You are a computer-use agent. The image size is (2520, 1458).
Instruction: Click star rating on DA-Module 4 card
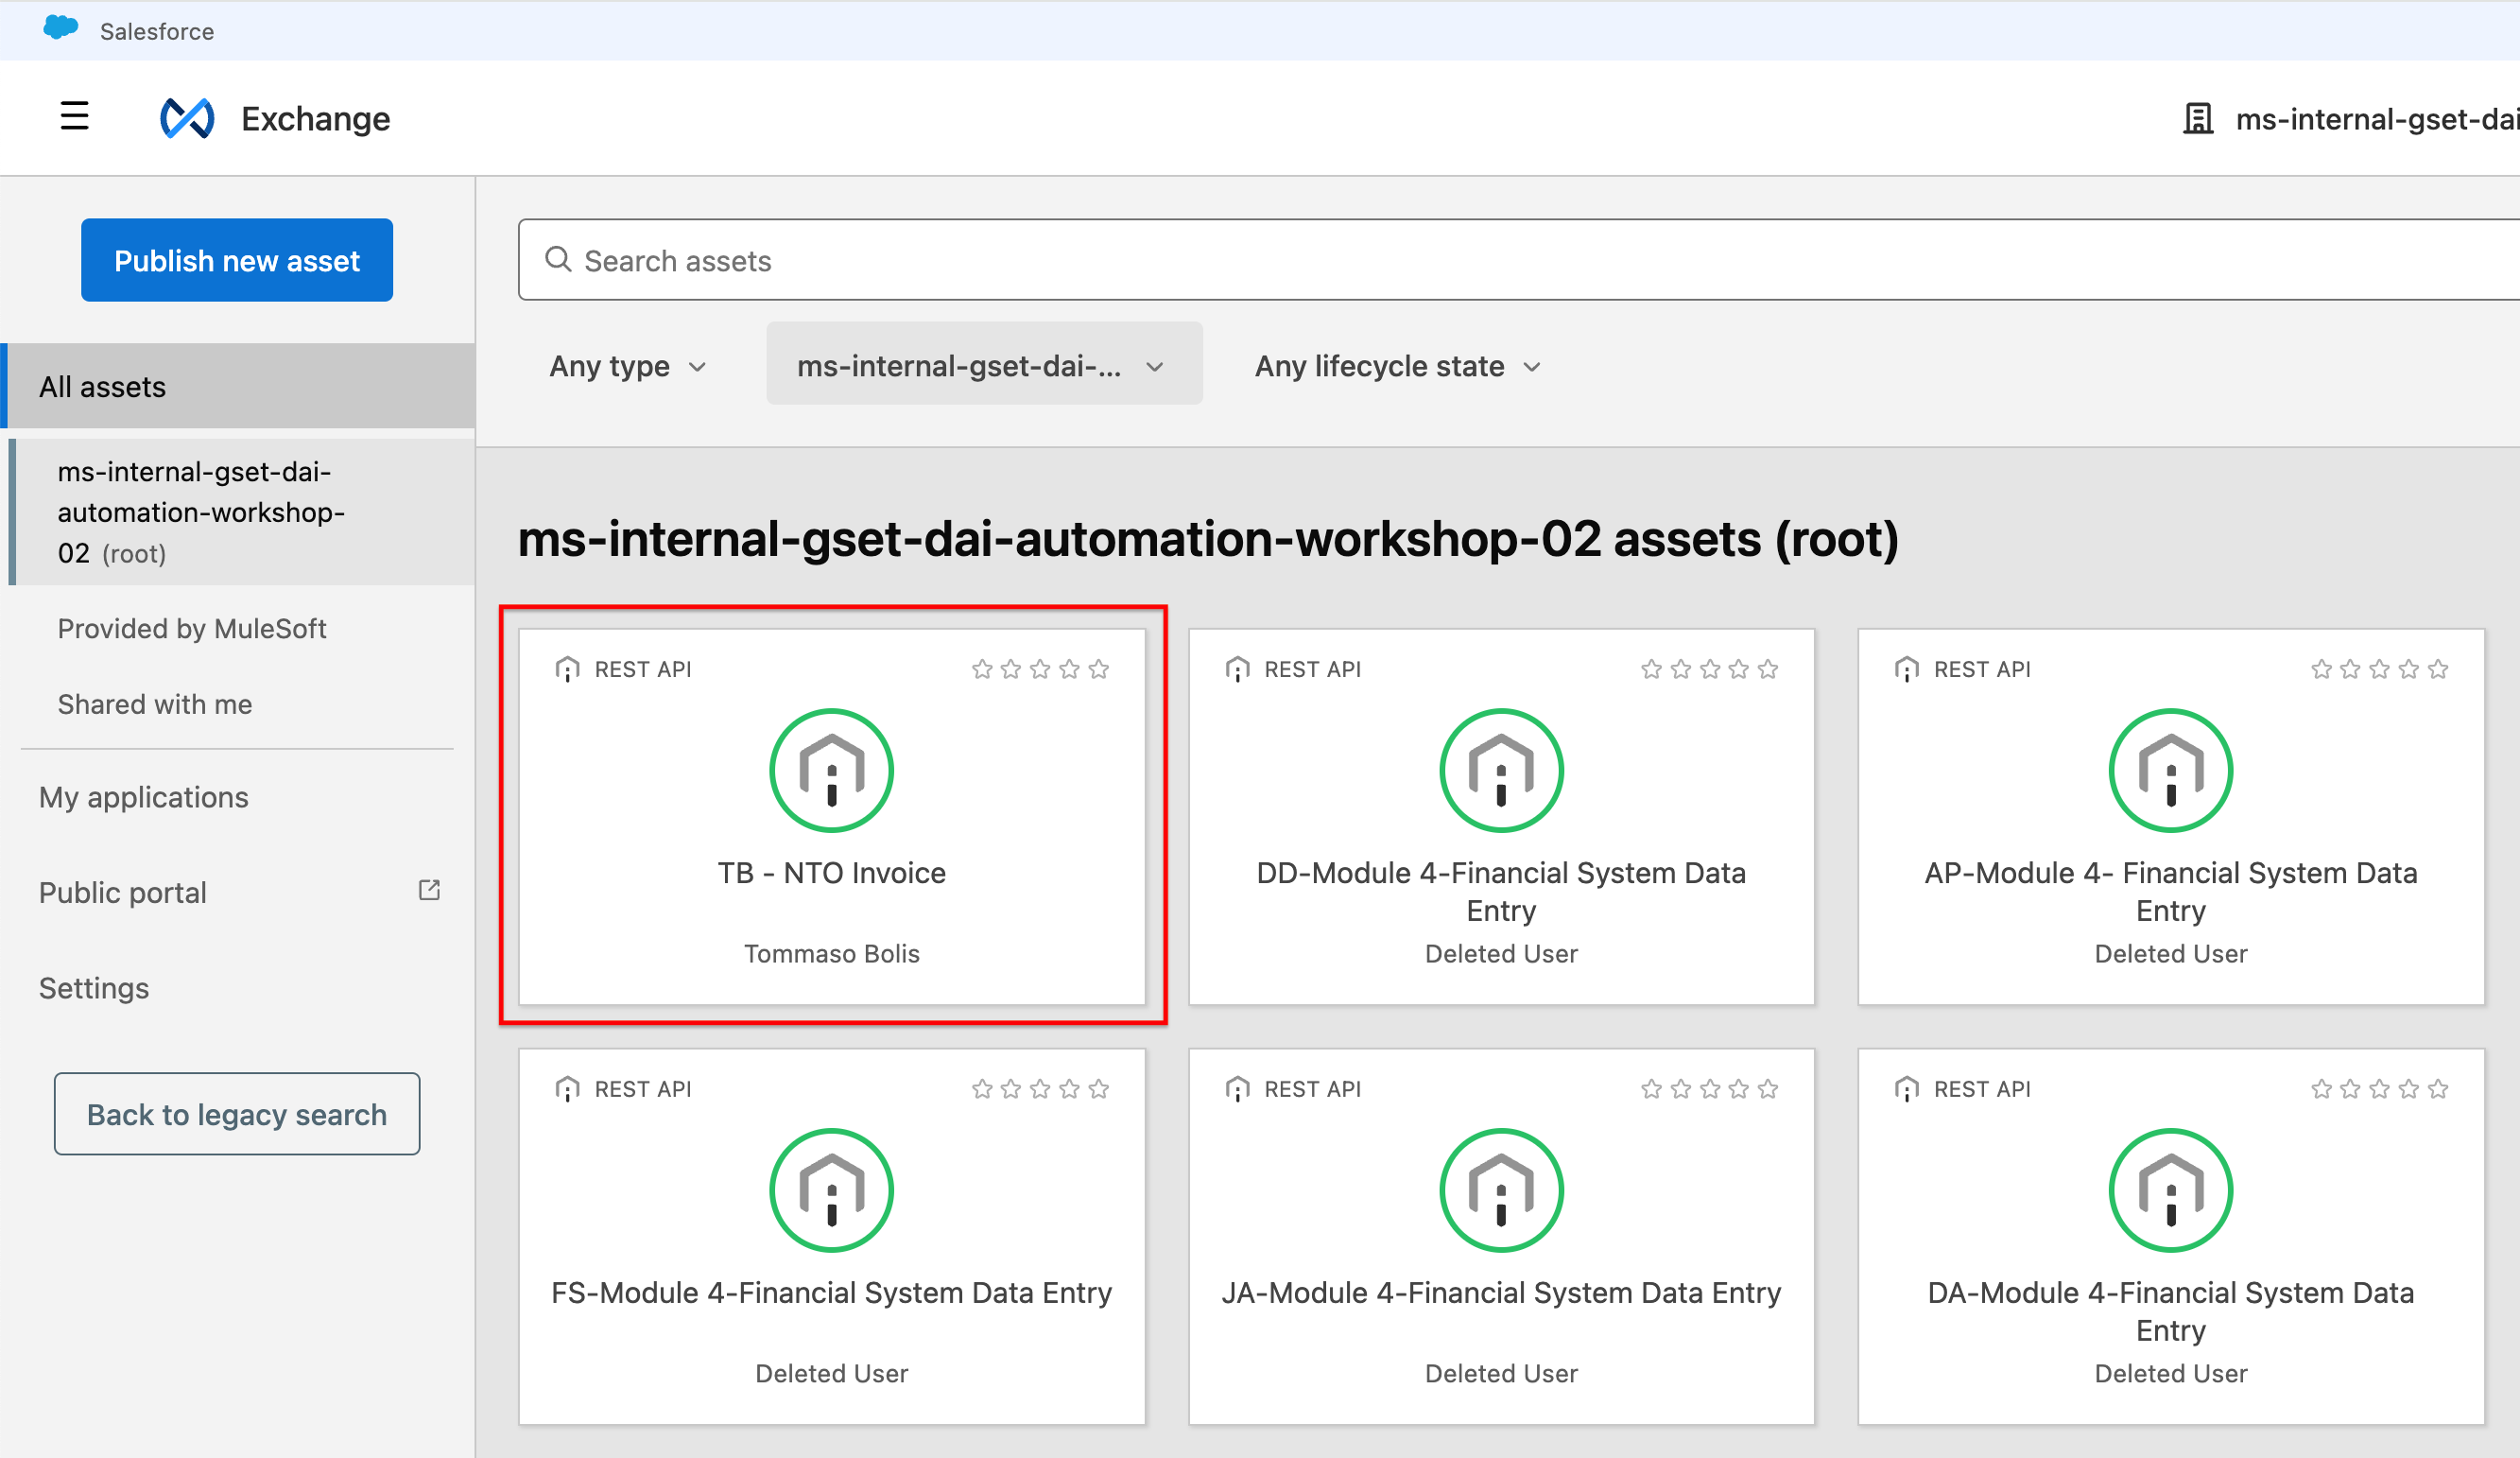point(2379,1089)
